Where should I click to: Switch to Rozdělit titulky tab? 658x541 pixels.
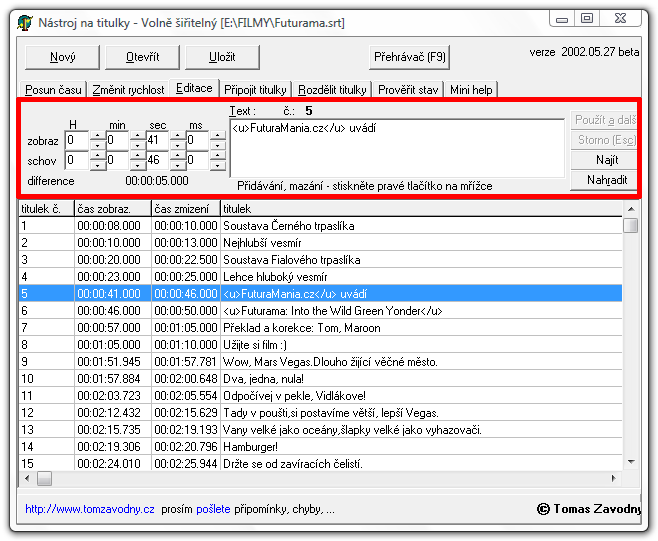coord(332,90)
